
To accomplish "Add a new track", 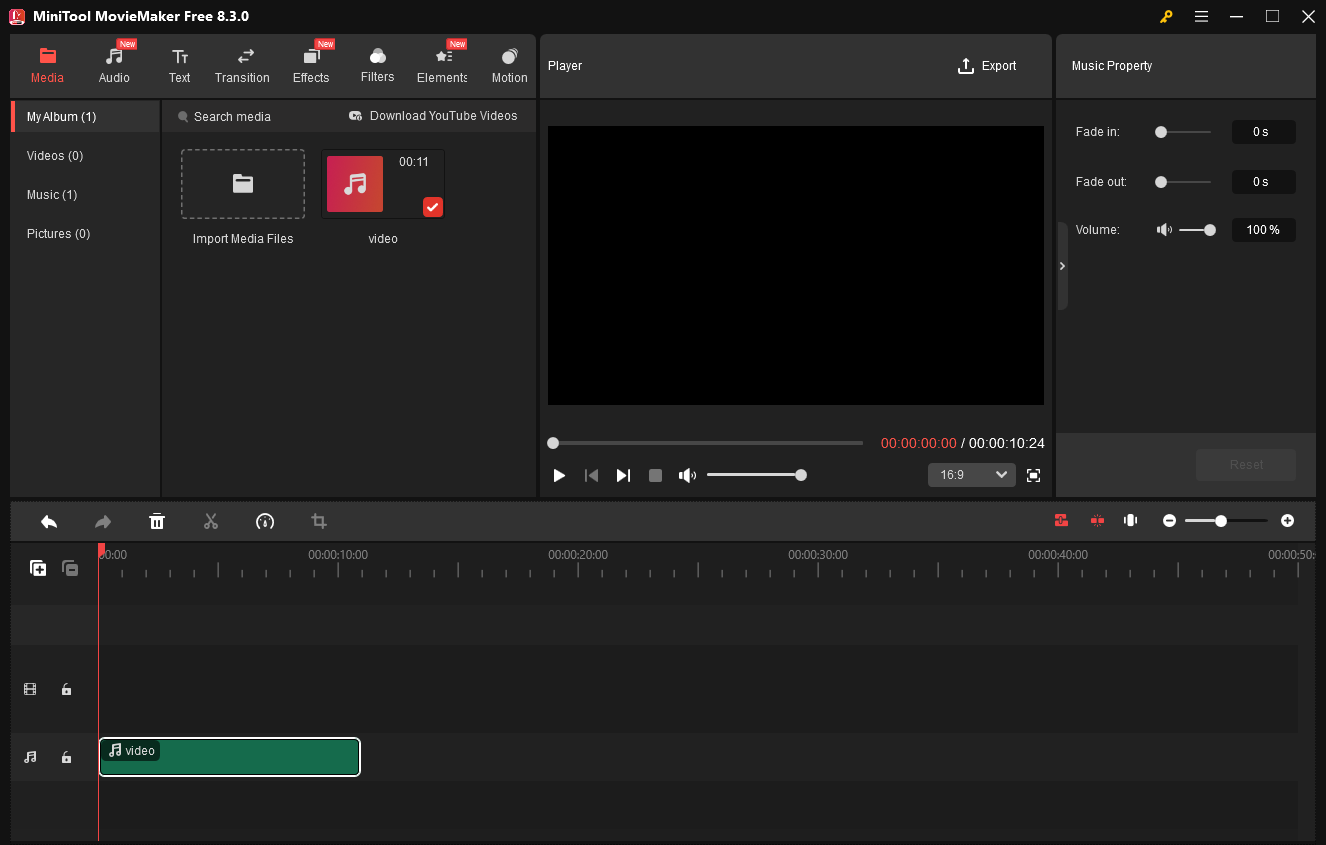I will pyautogui.click(x=38, y=568).
